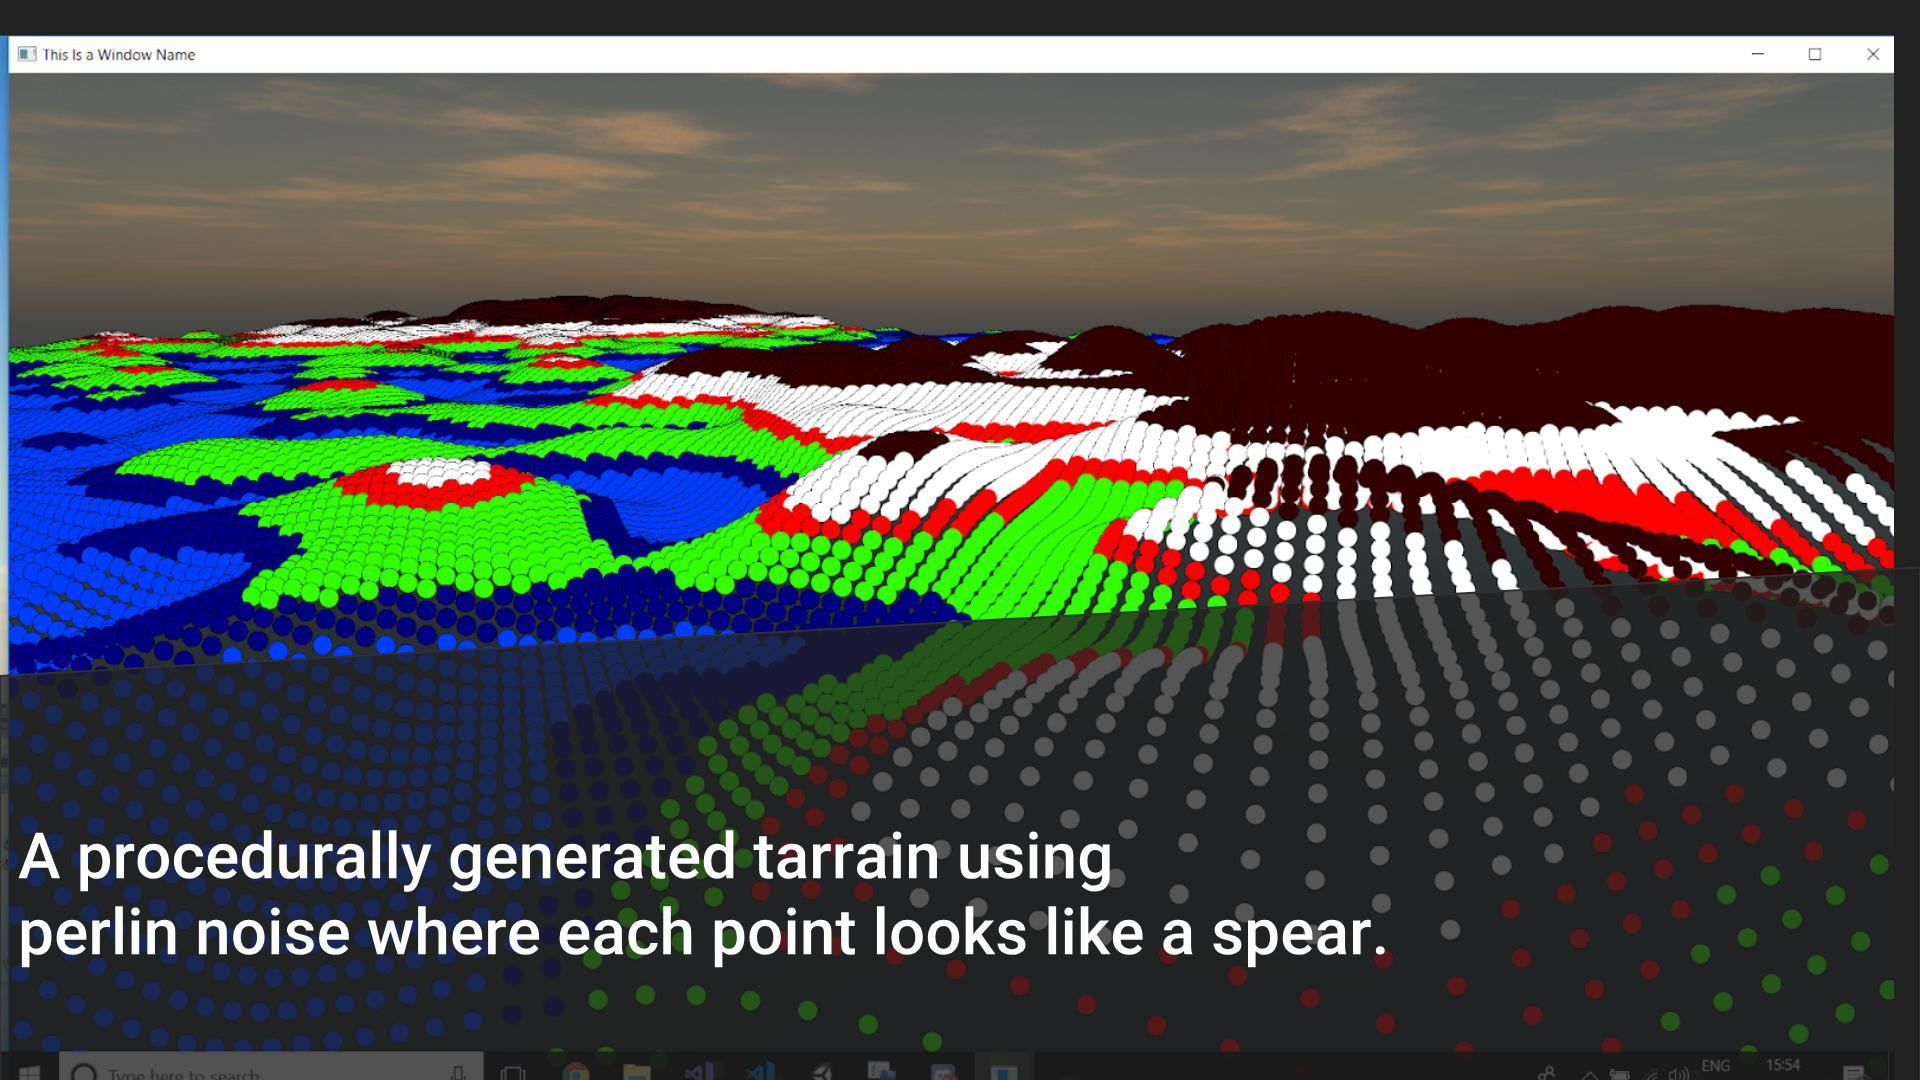Open Visual Studio Code from the taskbar
This screenshot has width=1920, height=1080.
pos(760,1072)
